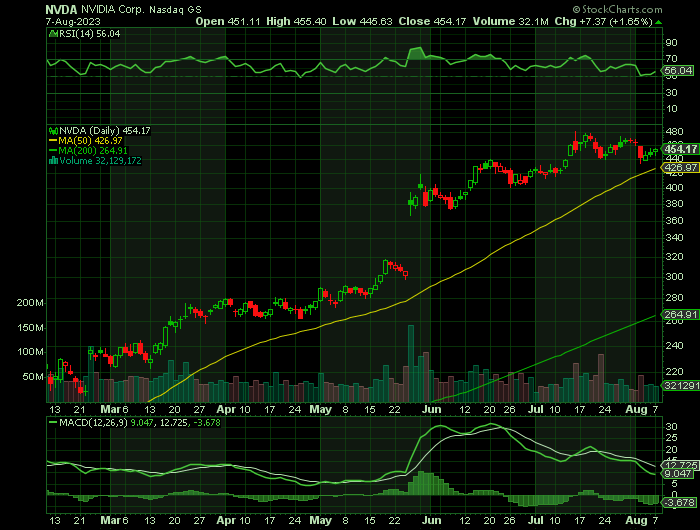Click Jun on the price chart date axis
700x530 pixels.
[431, 409]
